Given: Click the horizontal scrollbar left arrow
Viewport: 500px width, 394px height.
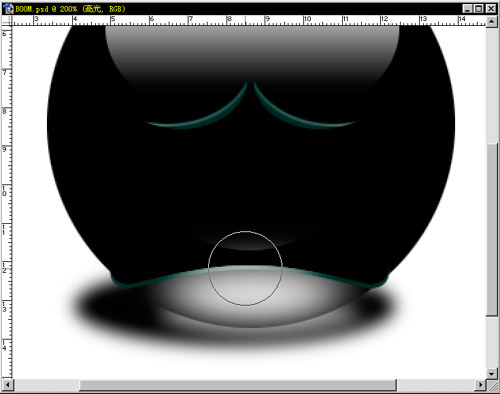Looking at the screenshot, I should point(8,385).
